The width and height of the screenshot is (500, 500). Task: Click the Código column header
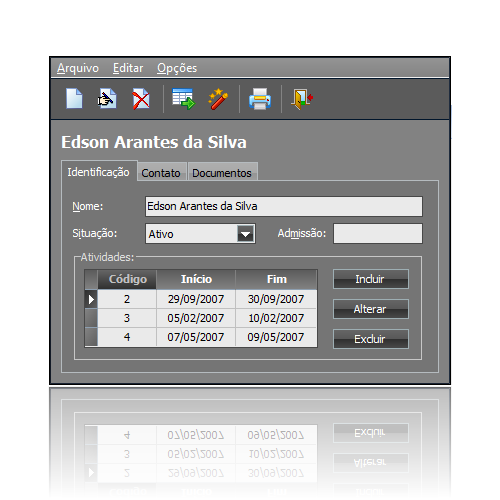(127, 279)
